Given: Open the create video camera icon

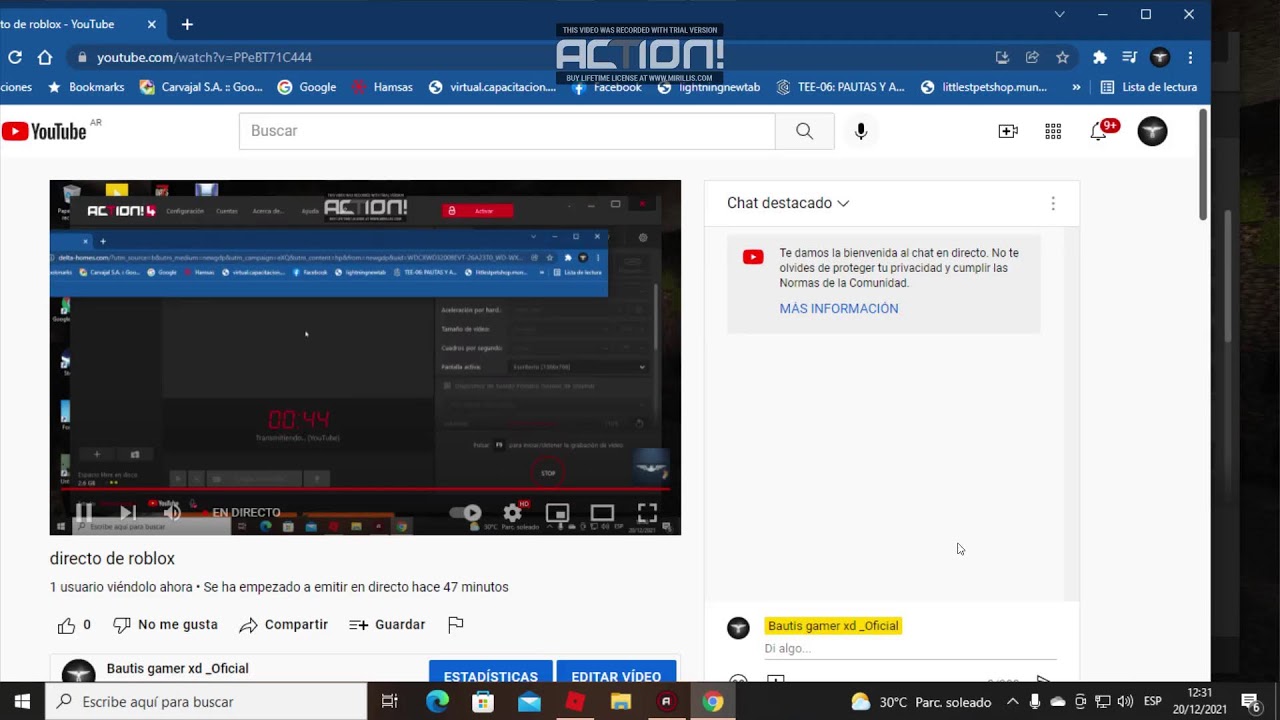Looking at the screenshot, I should (1008, 131).
